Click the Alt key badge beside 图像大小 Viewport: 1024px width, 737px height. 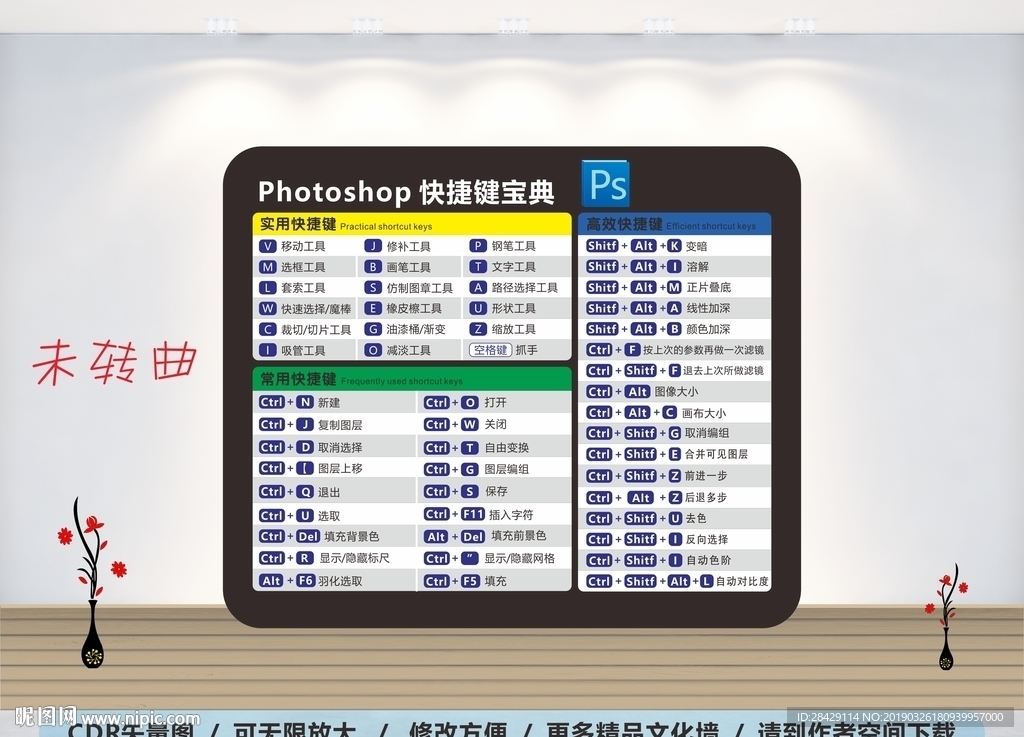coord(637,392)
